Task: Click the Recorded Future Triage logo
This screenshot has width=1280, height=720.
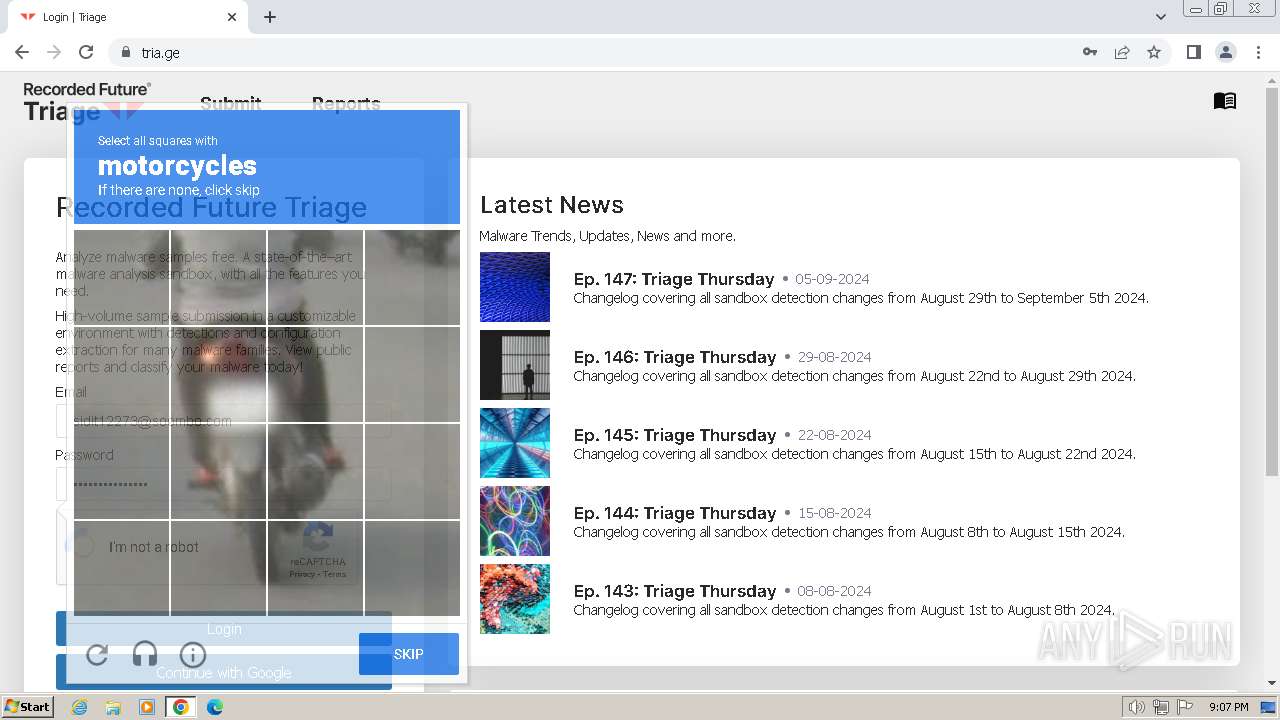Action: 87,101
